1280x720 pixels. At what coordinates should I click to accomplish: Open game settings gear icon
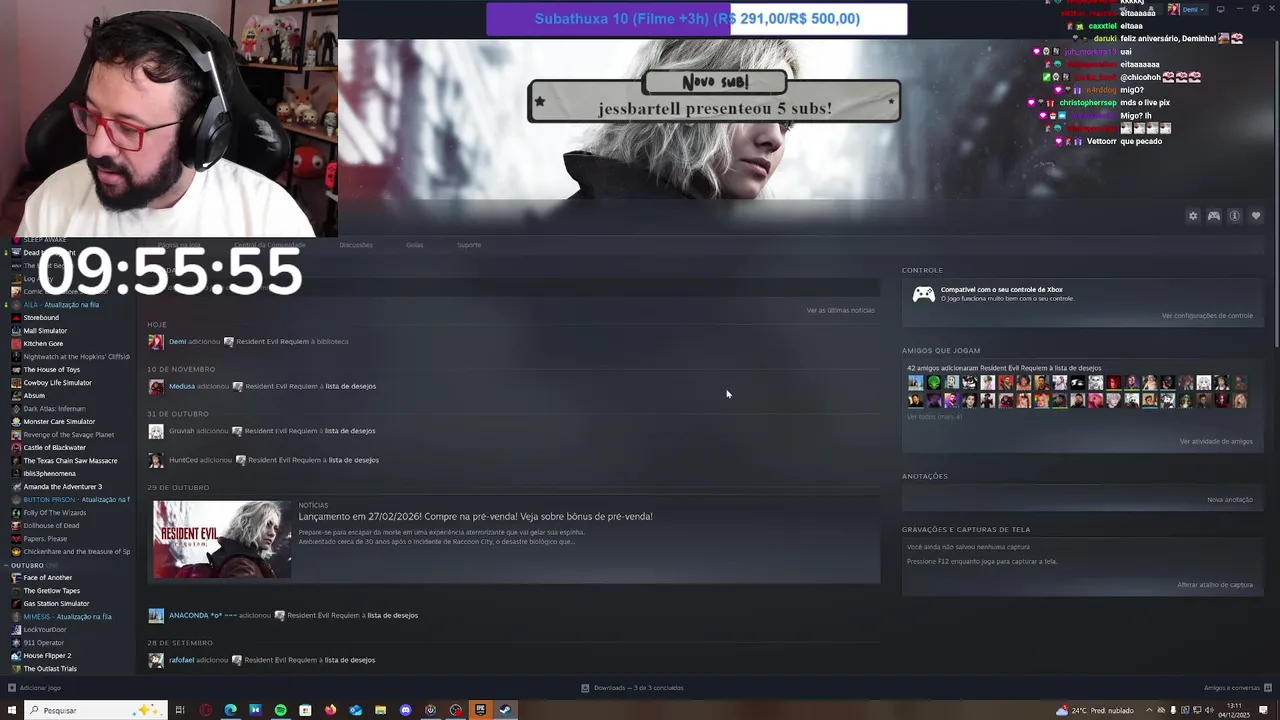pyautogui.click(x=1193, y=216)
